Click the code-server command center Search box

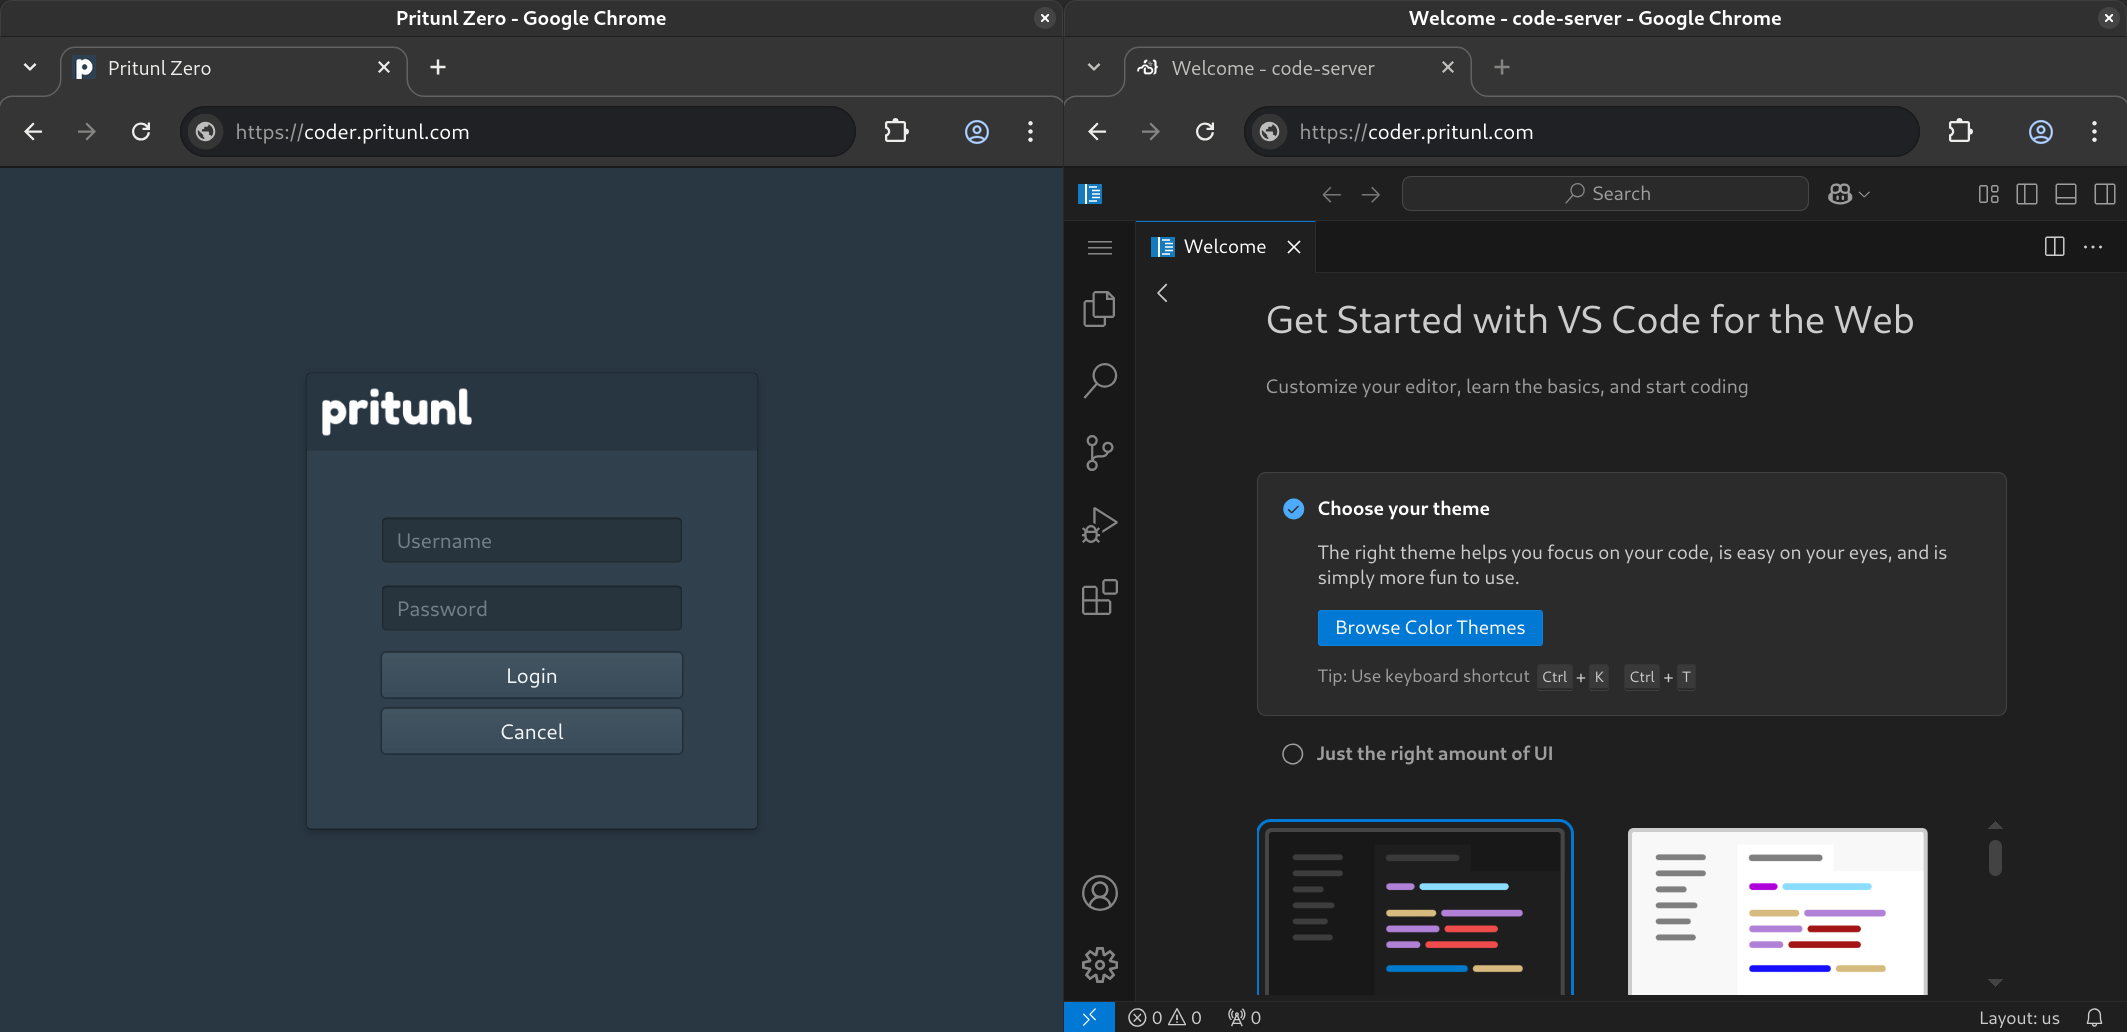1605,194
